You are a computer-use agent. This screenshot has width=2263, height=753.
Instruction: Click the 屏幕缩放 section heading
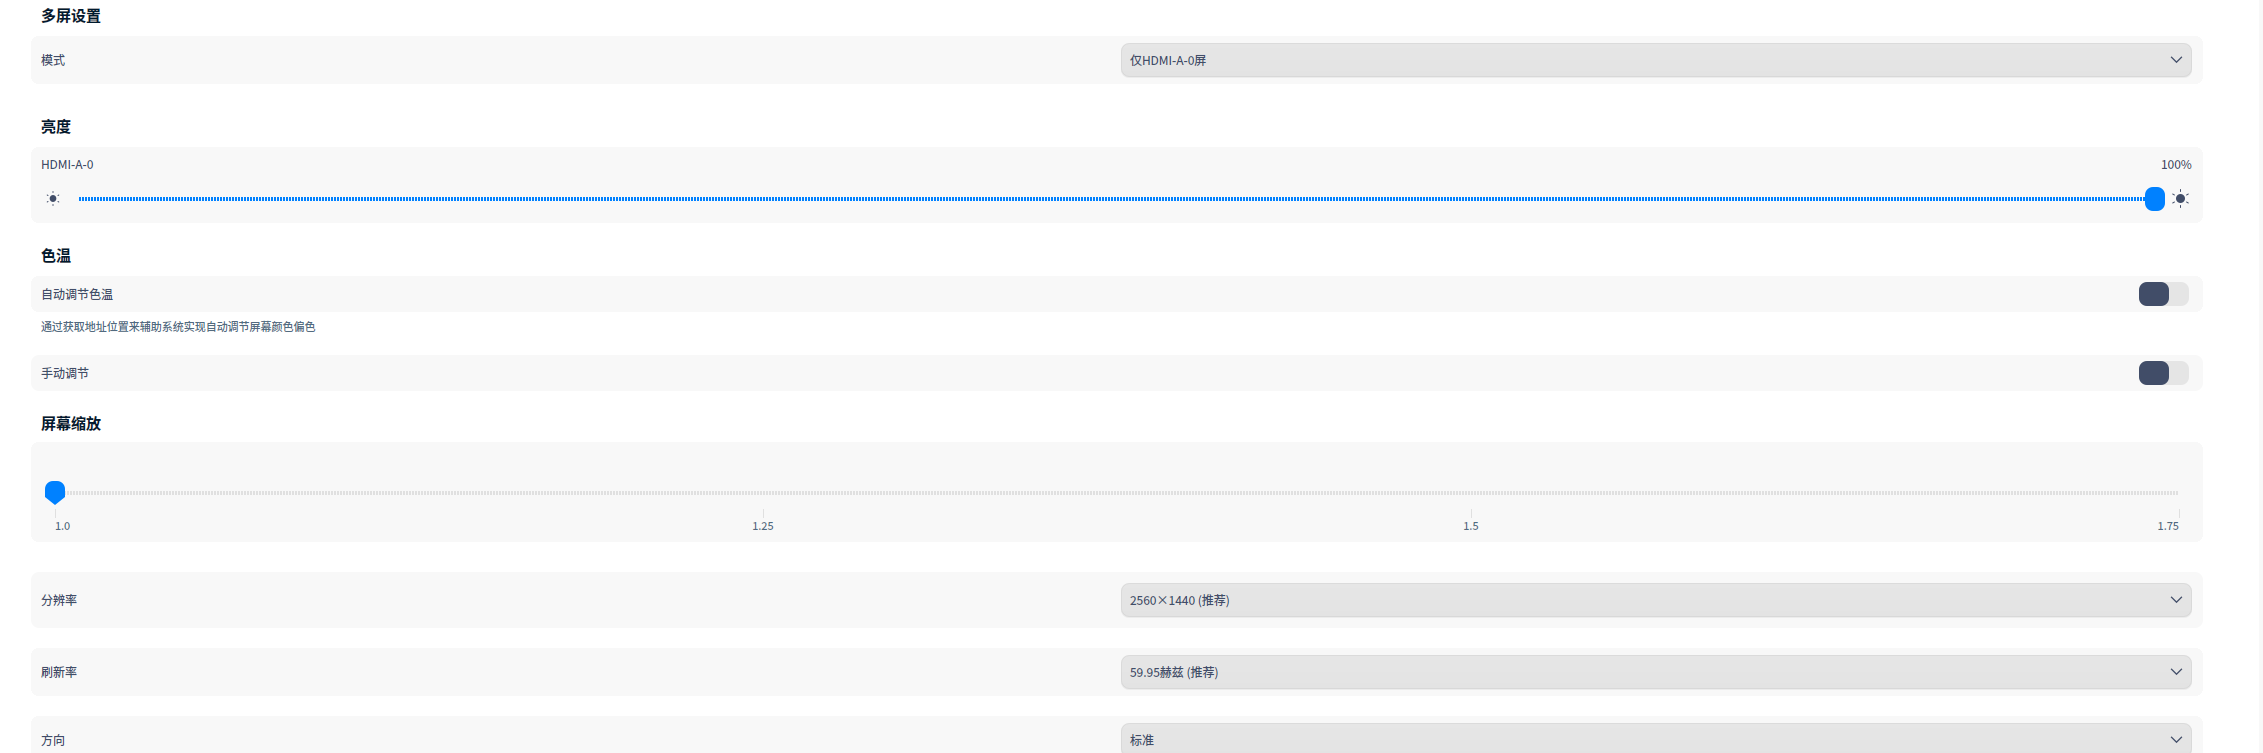point(71,424)
